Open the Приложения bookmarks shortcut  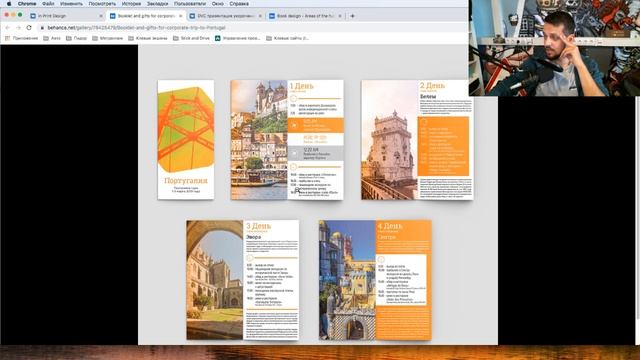tap(21, 38)
